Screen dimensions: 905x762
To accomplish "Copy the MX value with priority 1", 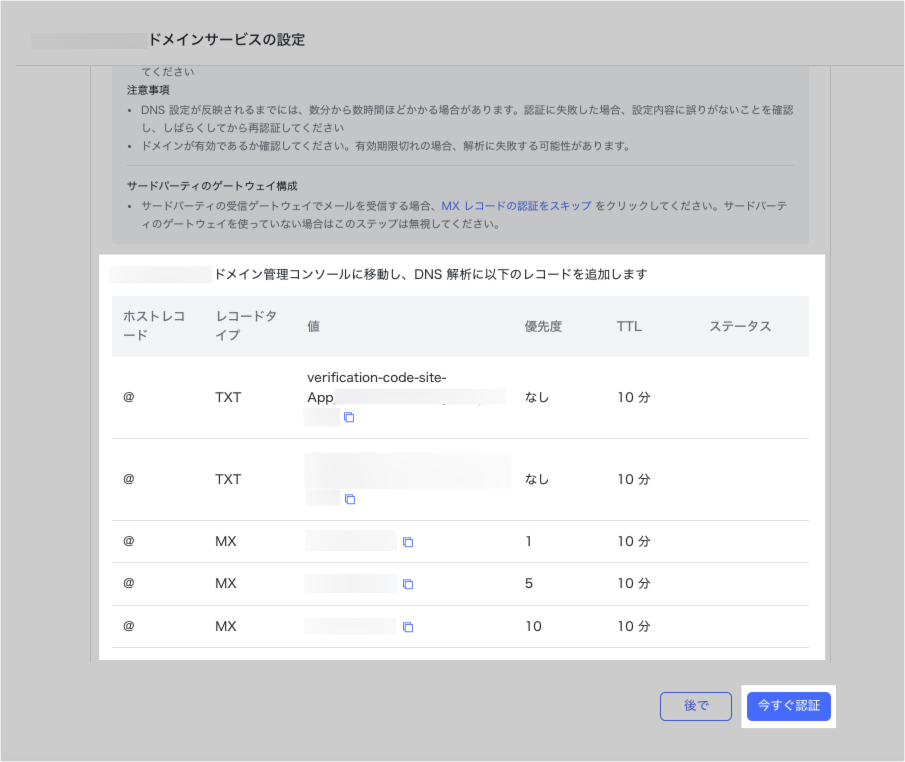I will (x=408, y=542).
